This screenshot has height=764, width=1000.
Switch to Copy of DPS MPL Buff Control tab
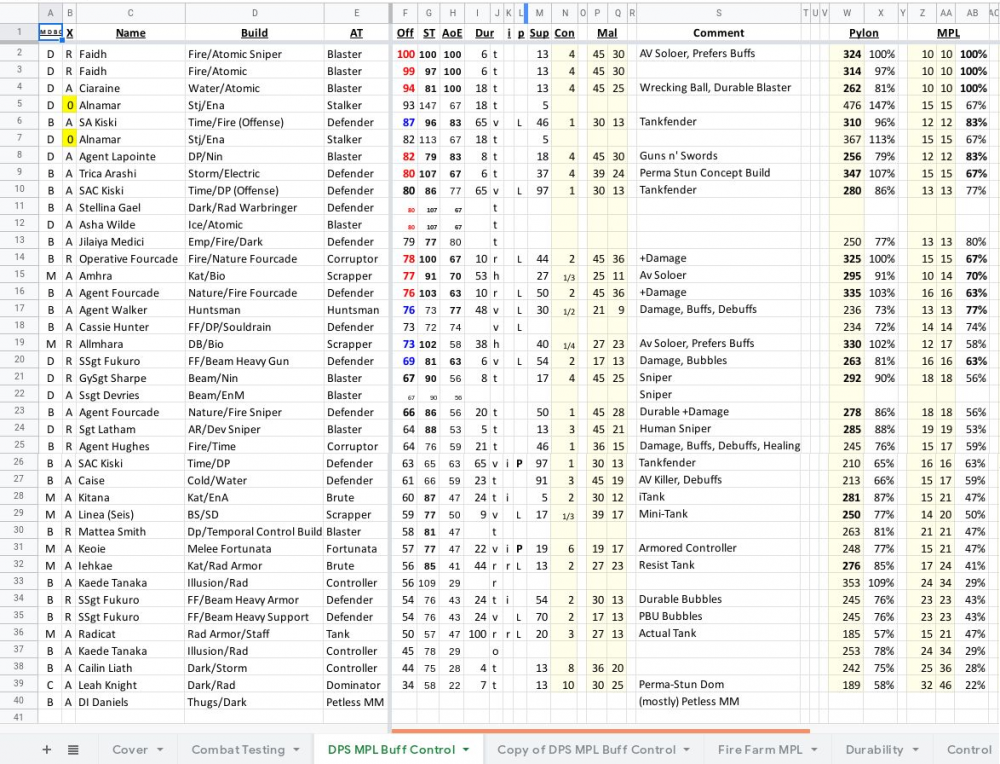pyautogui.click(x=586, y=750)
